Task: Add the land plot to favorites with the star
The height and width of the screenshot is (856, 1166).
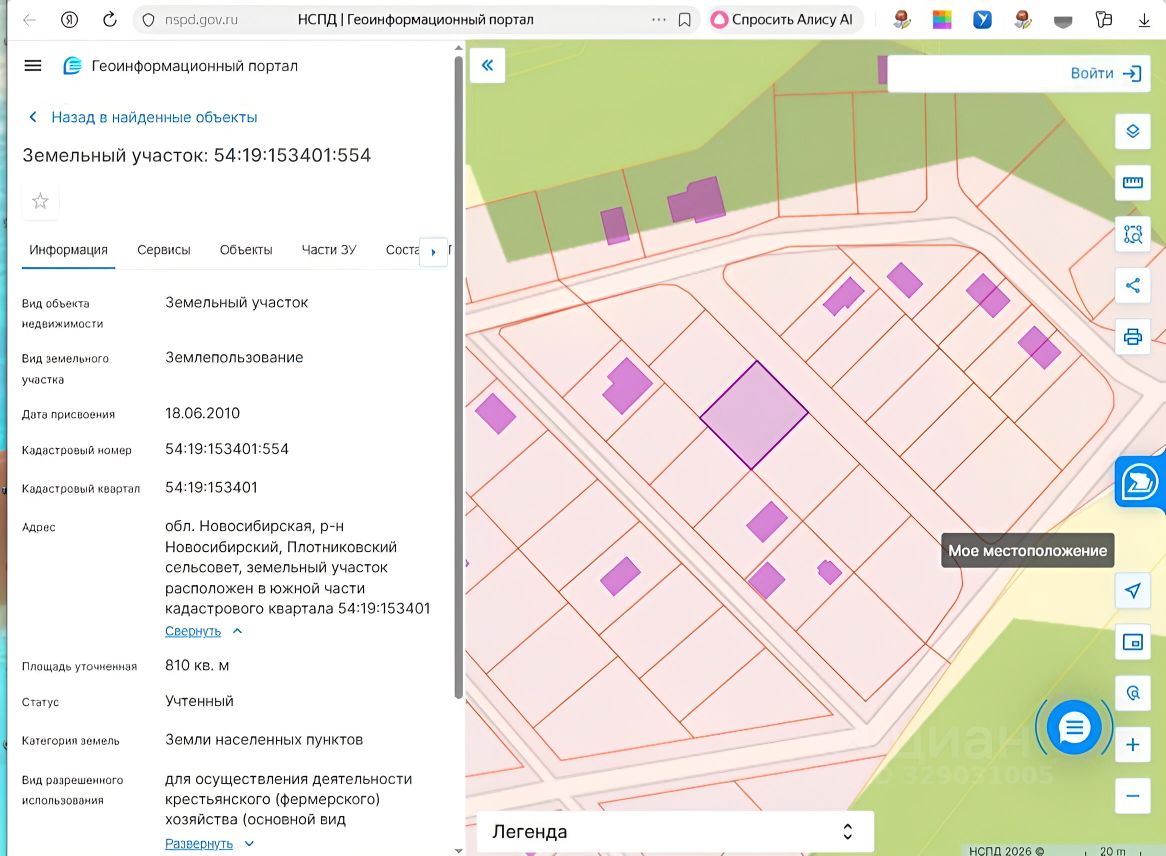Action: (40, 201)
